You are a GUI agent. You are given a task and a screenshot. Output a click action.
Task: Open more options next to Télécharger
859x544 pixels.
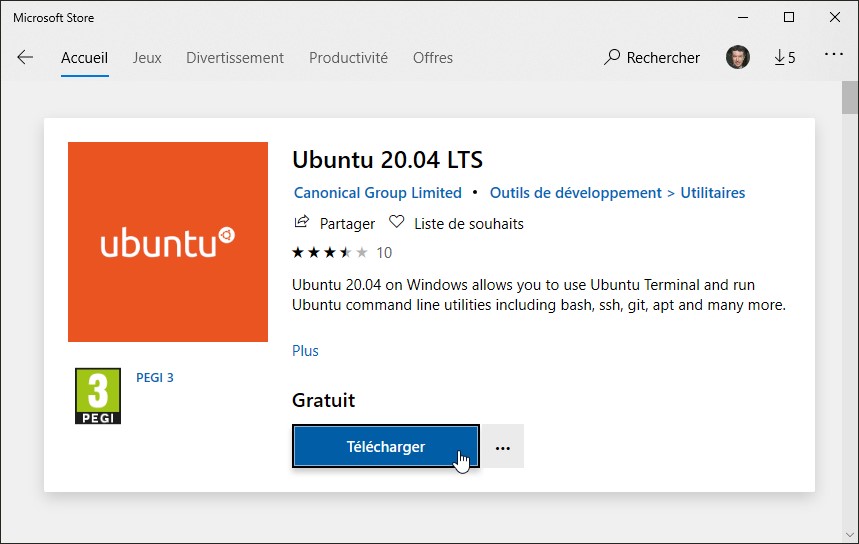[503, 447]
